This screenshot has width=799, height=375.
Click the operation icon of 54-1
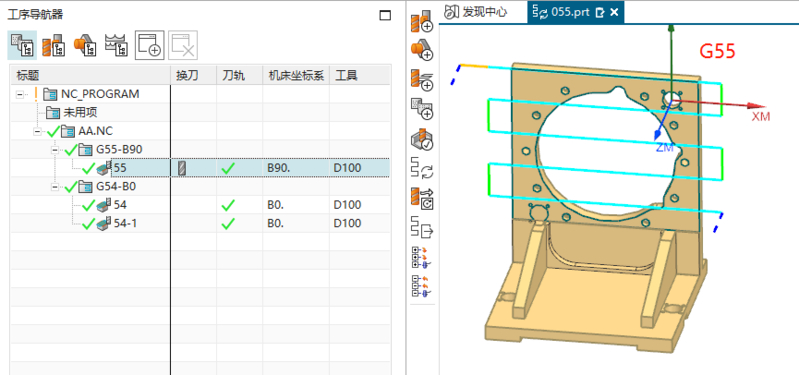click(x=104, y=223)
